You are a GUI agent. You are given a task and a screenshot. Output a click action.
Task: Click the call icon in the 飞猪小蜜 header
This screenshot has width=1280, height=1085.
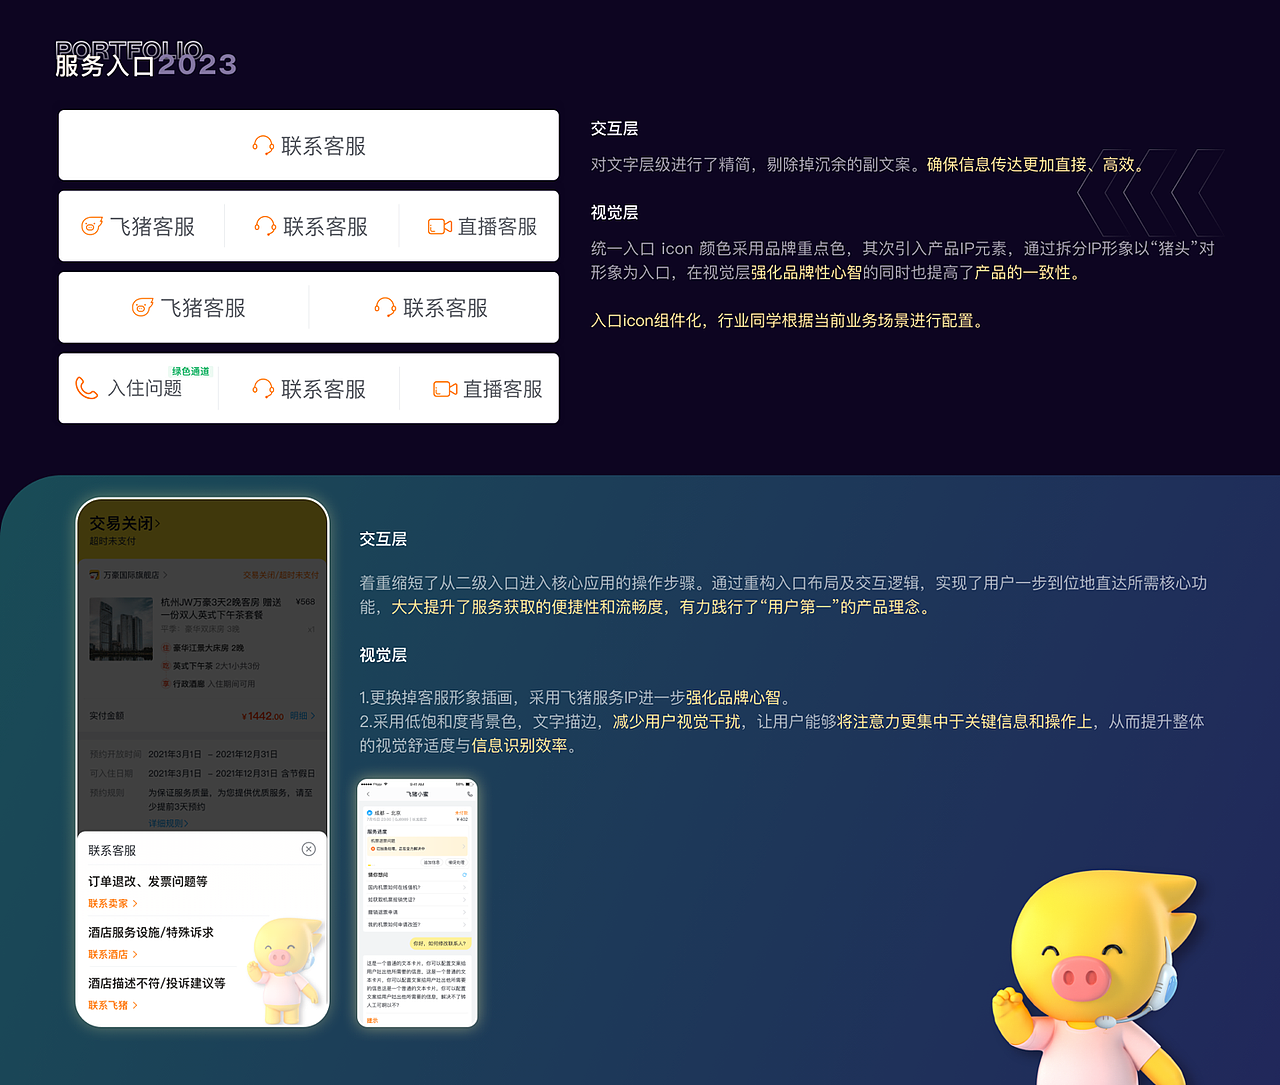click(x=469, y=794)
